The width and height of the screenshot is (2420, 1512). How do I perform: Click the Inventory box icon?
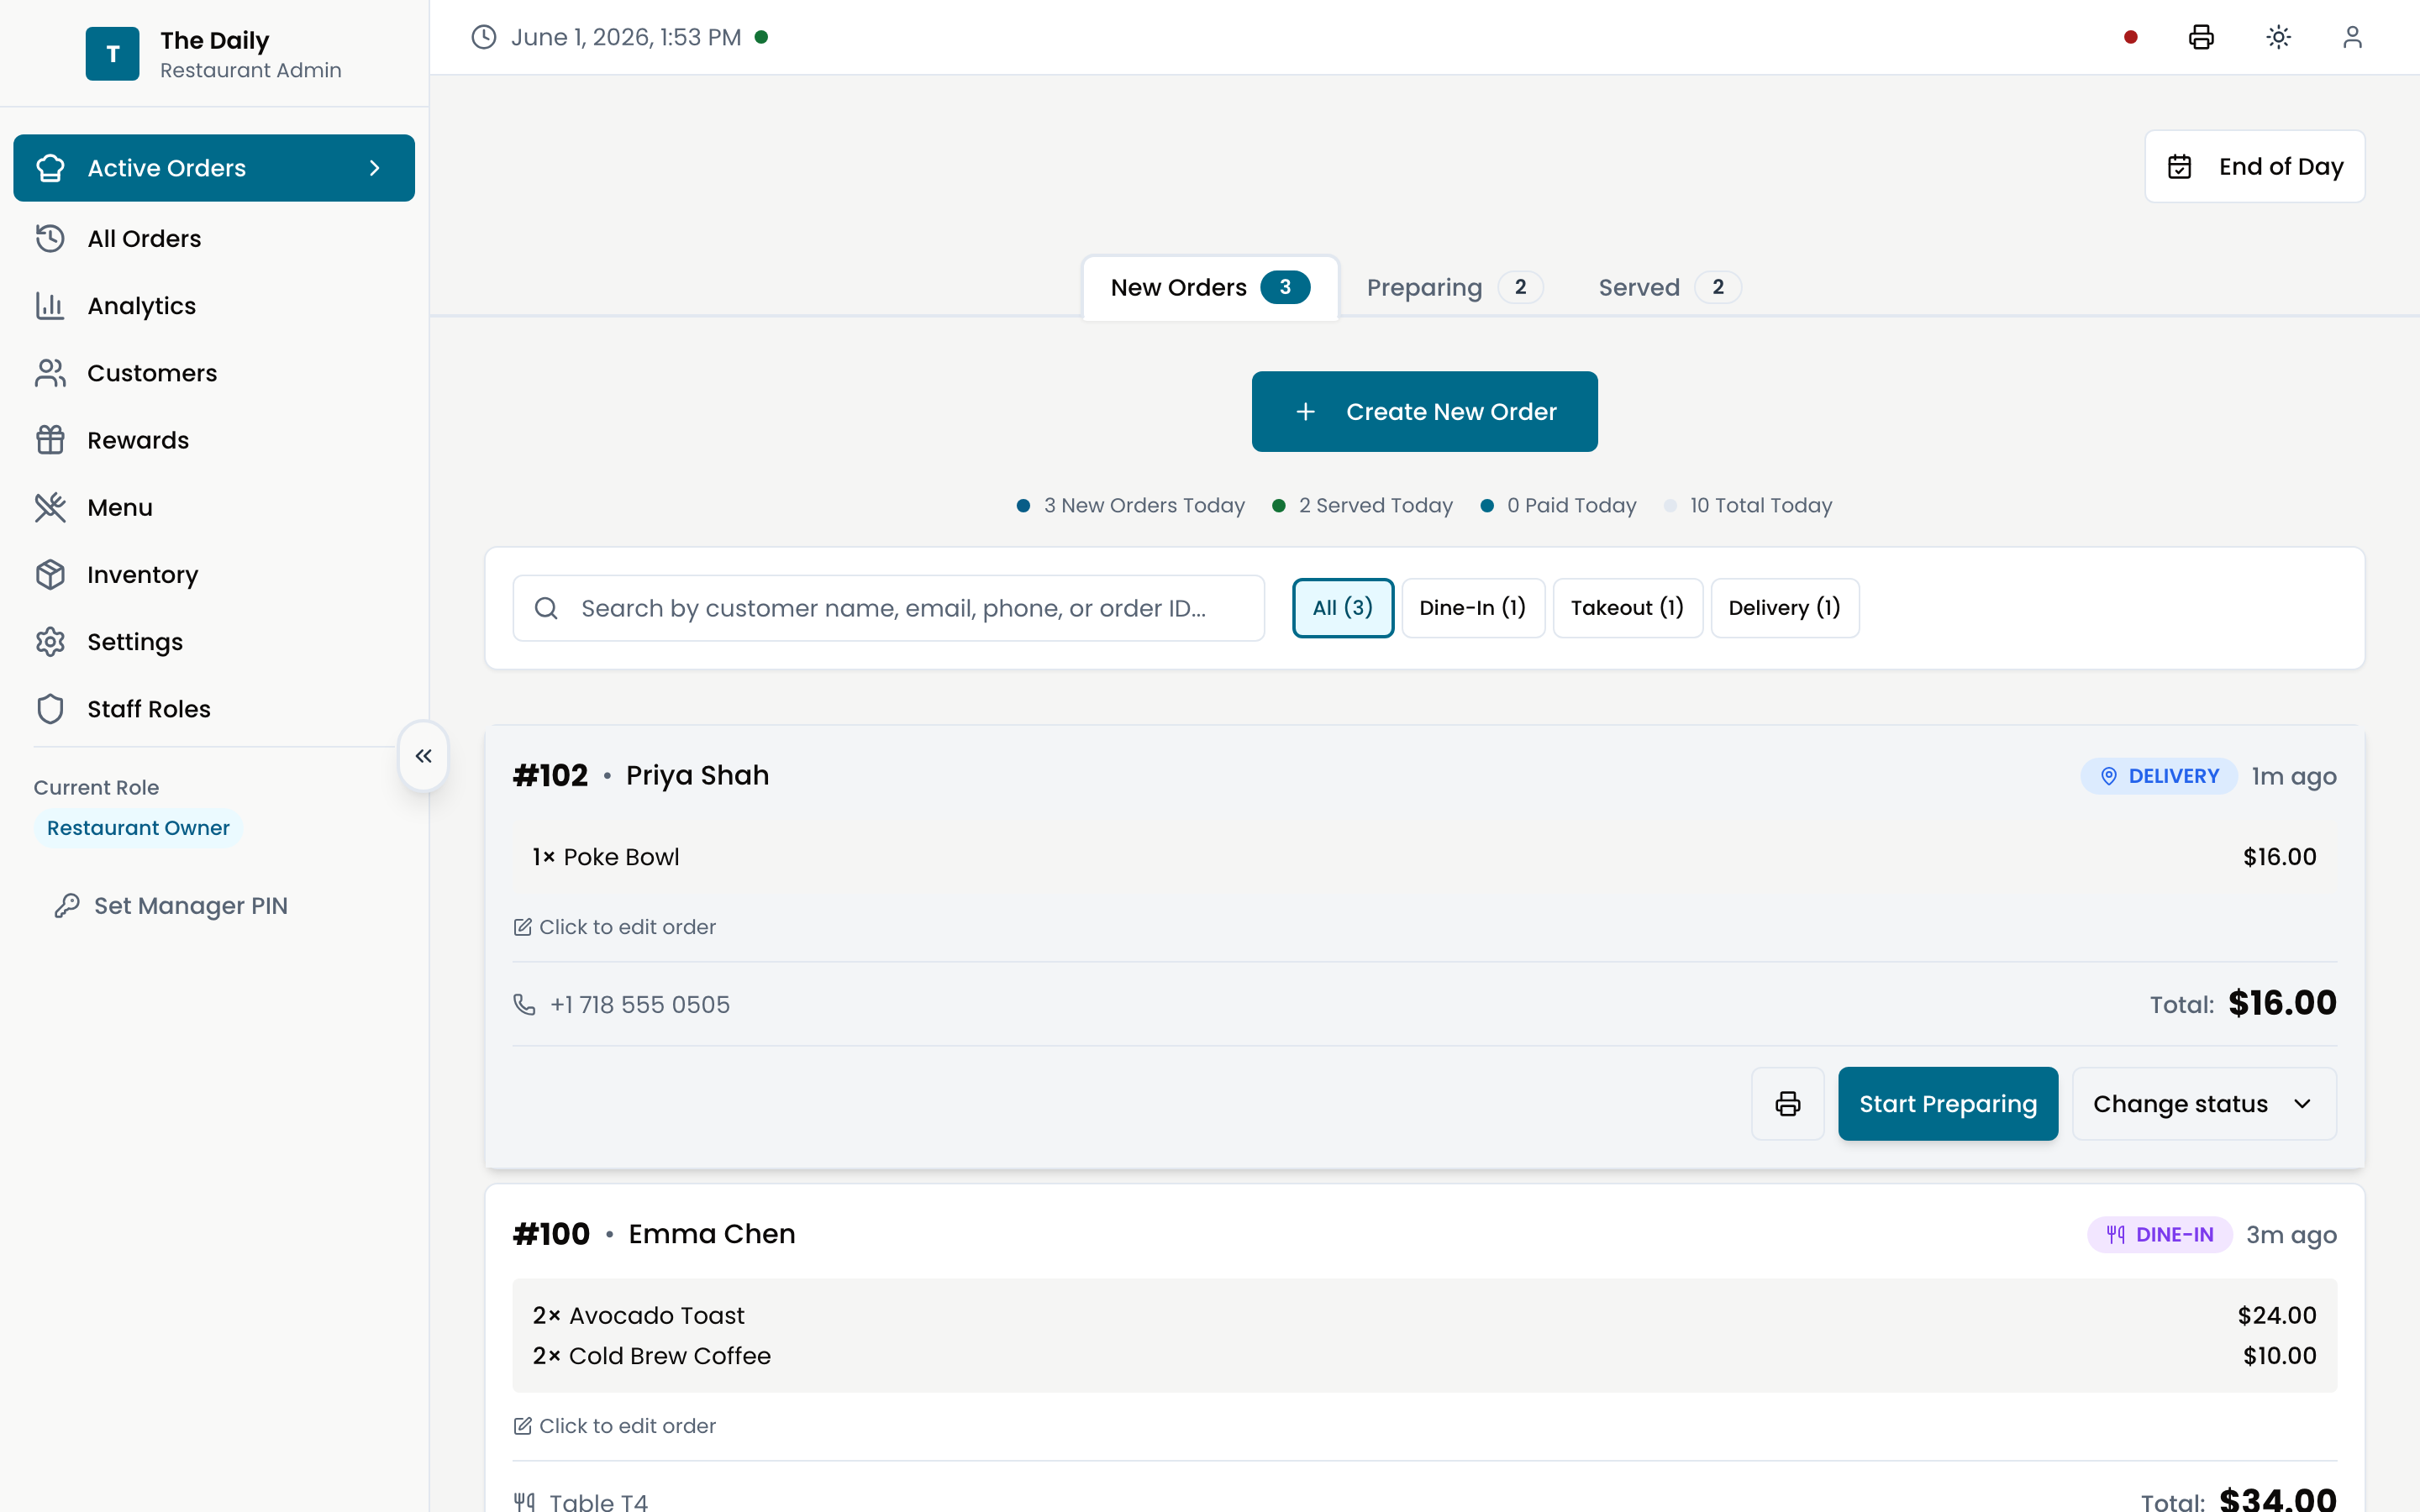click(x=50, y=574)
